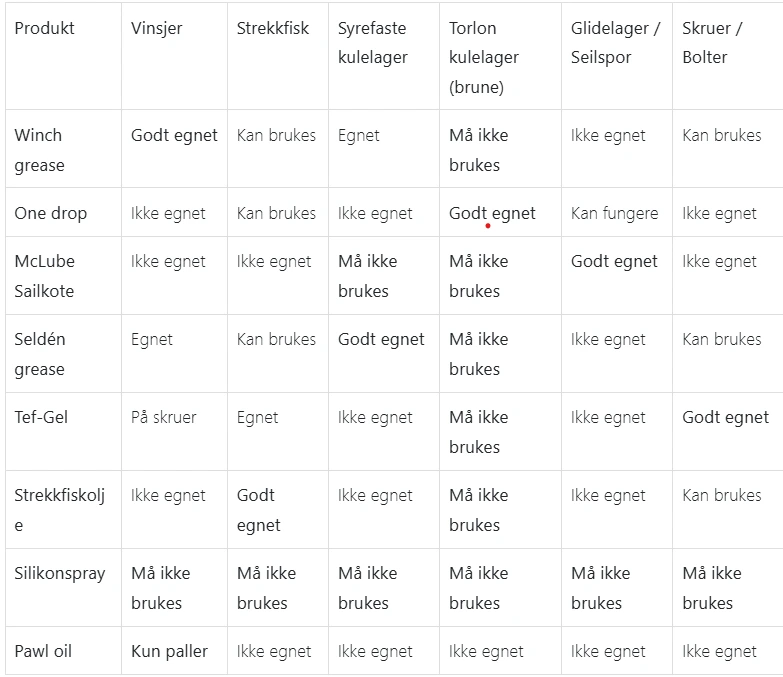This screenshot has width=783, height=677.
Task: Click the Produkt column header
Action: tap(44, 28)
